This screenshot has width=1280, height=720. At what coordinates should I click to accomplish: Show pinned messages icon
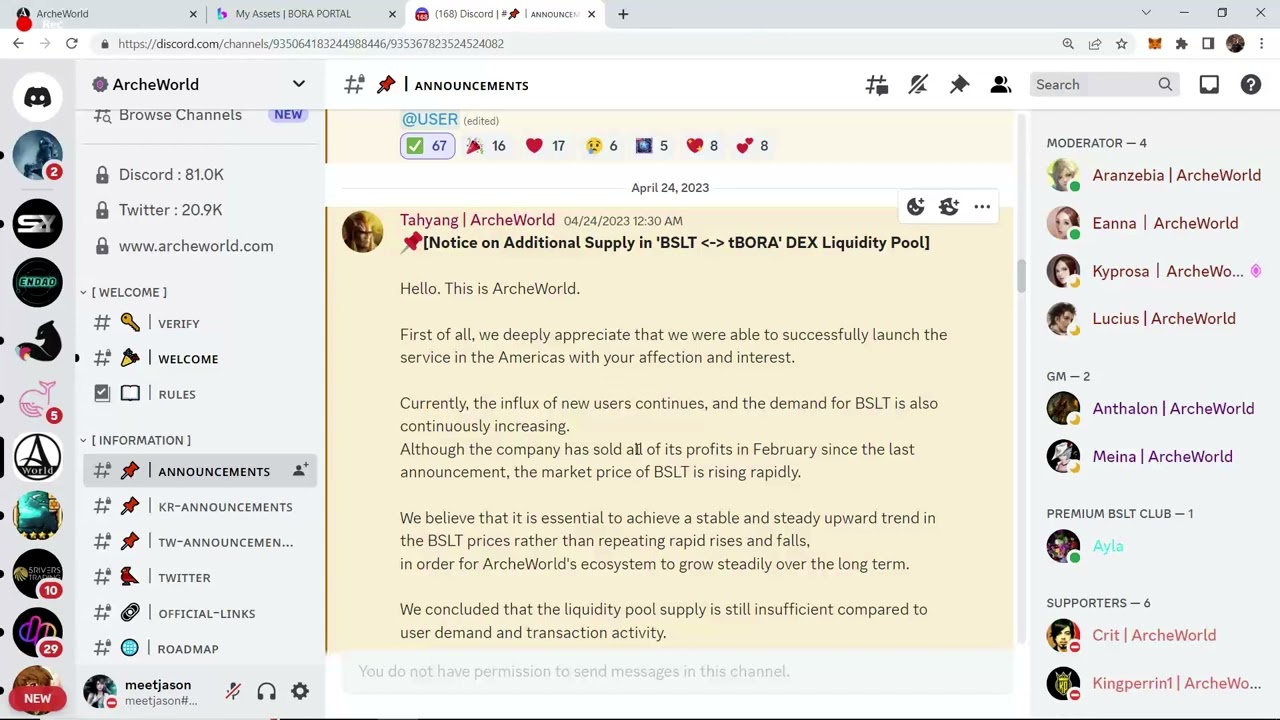[x=959, y=85]
